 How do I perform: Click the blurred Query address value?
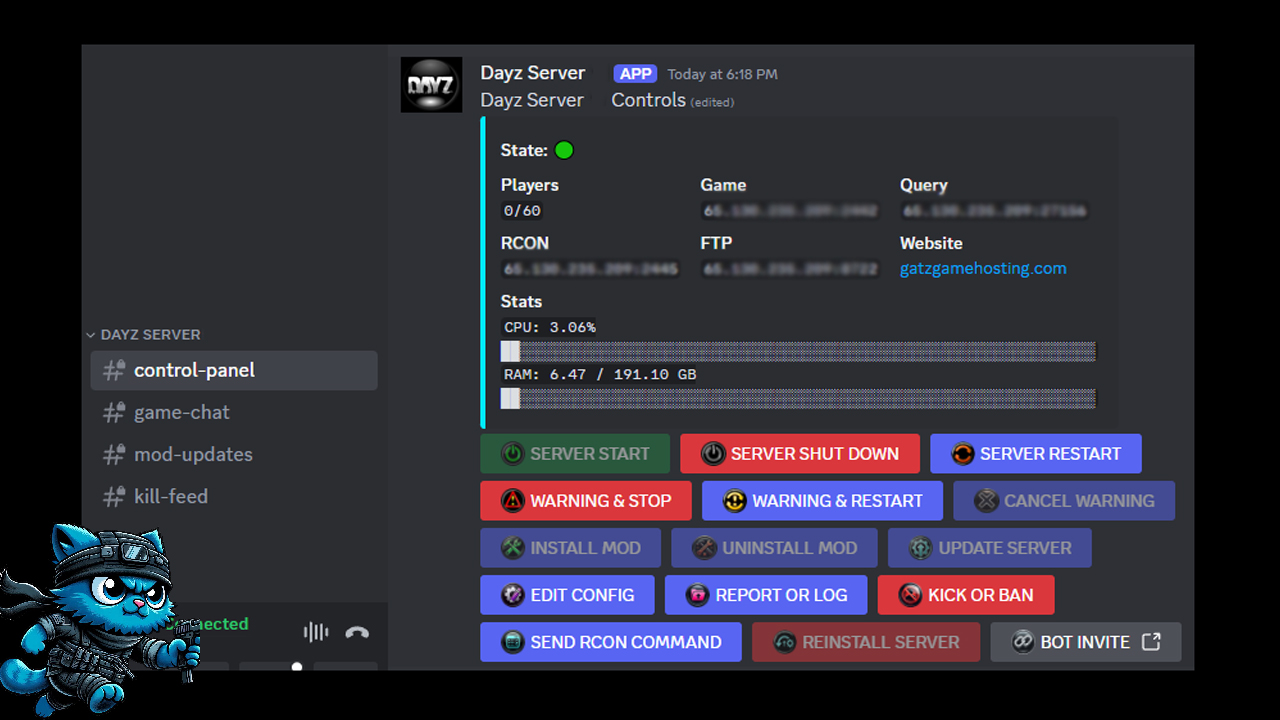tap(994, 211)
